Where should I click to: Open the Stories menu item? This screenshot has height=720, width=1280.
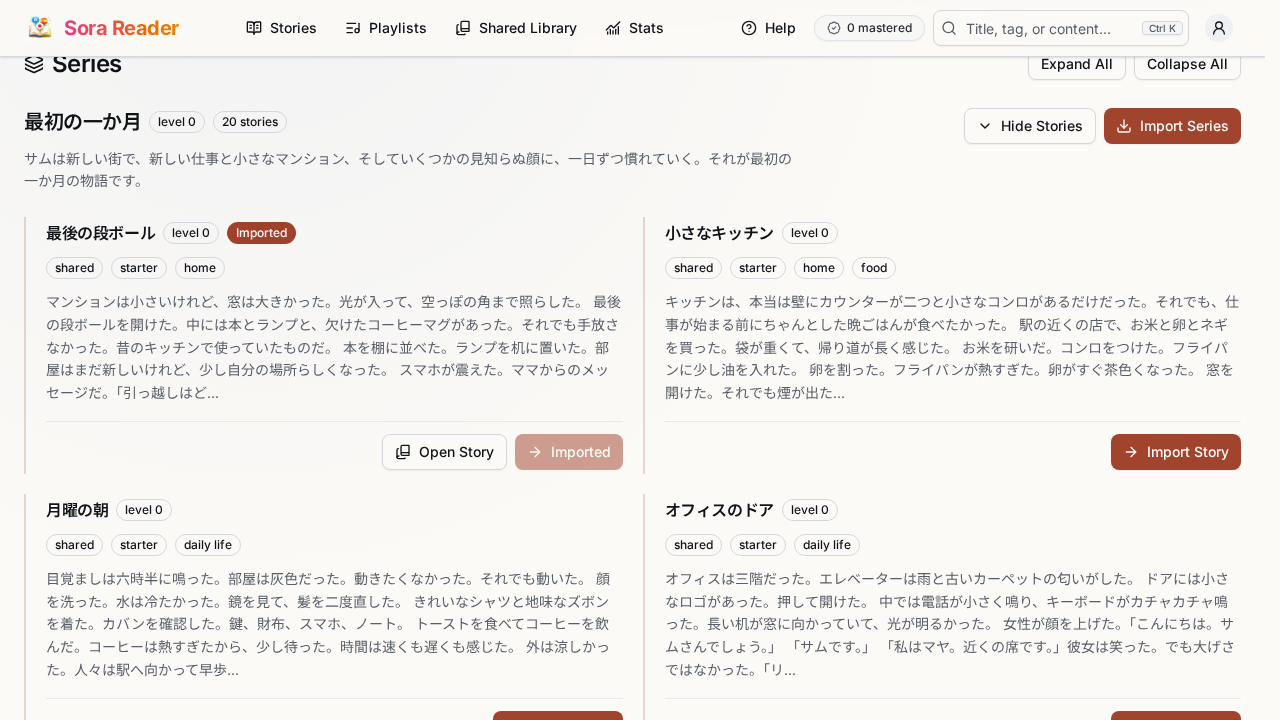[x=281, y=28]
